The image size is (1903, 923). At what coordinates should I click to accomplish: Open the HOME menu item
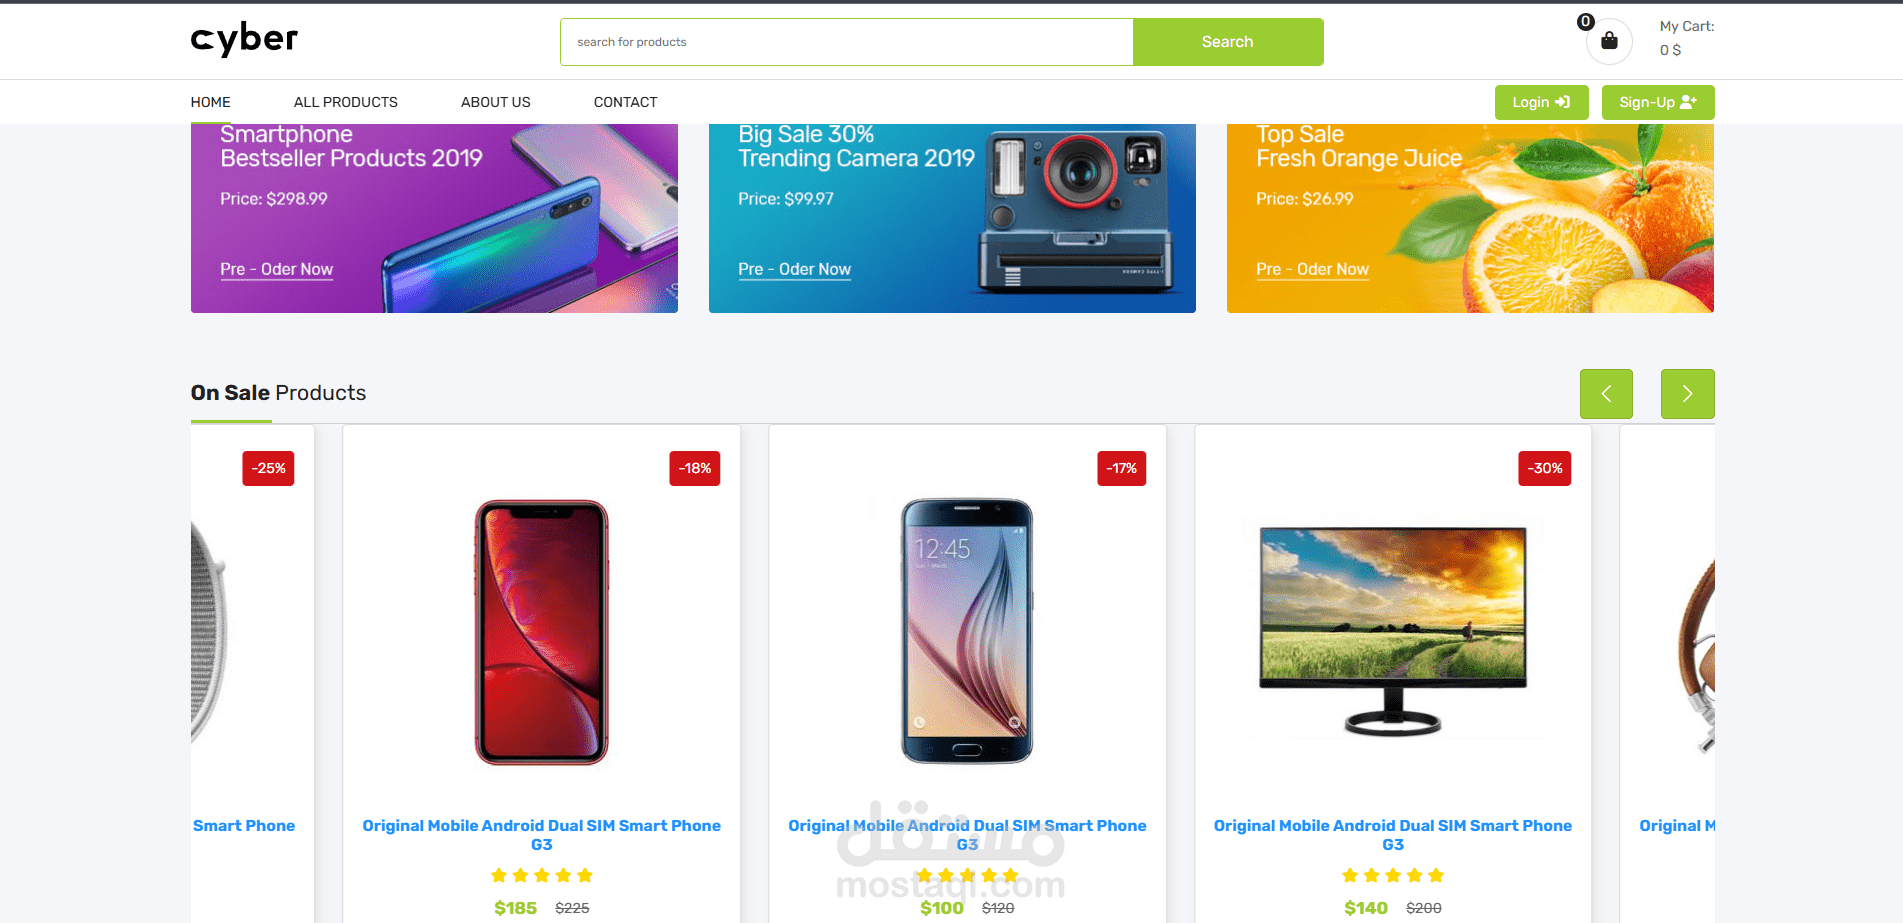pyautogui.click(x=211, y=102)
